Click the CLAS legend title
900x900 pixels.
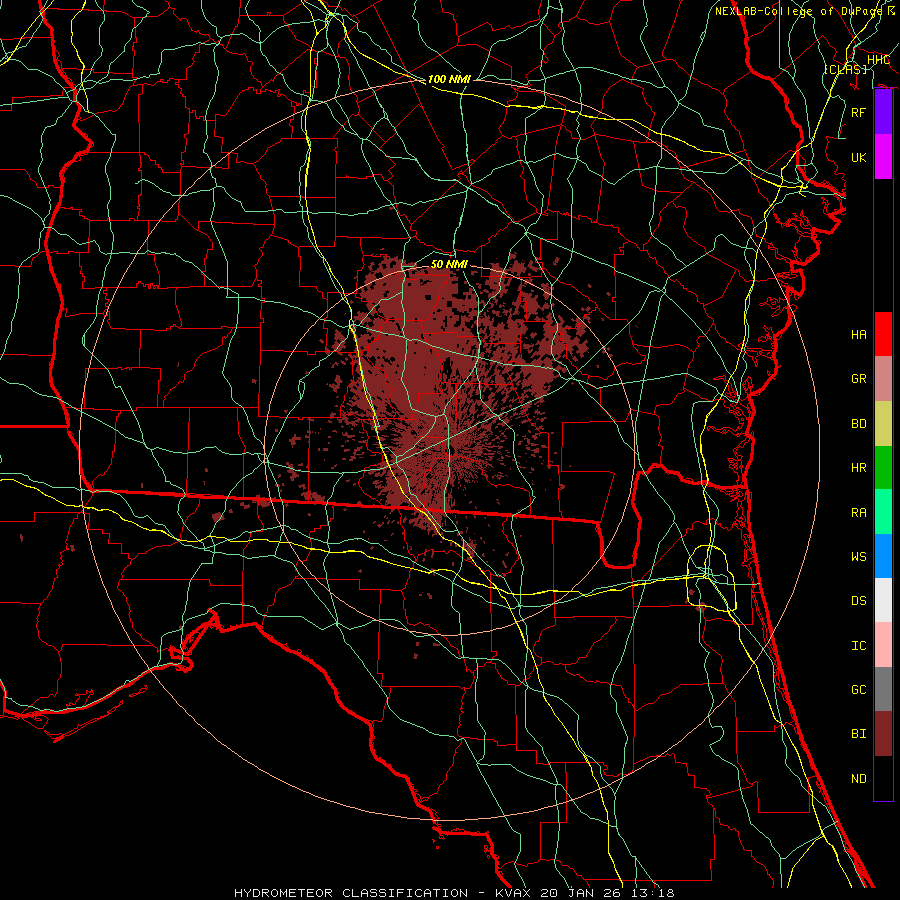click(845, 69)
